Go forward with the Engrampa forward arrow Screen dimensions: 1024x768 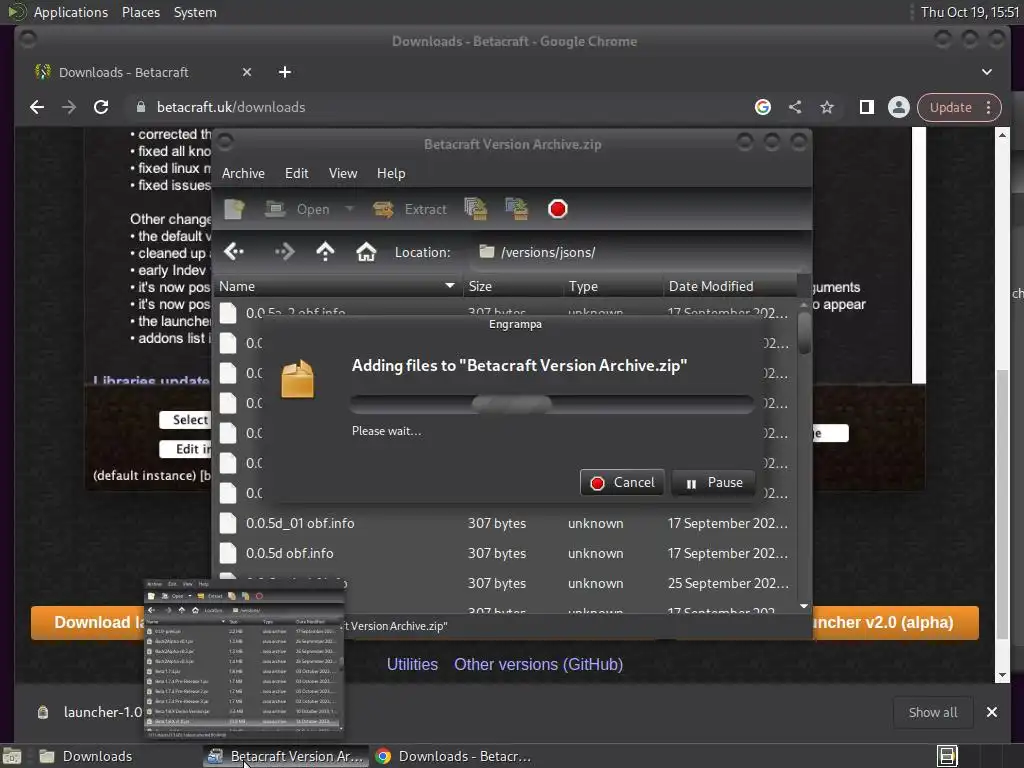pos(284,251)
